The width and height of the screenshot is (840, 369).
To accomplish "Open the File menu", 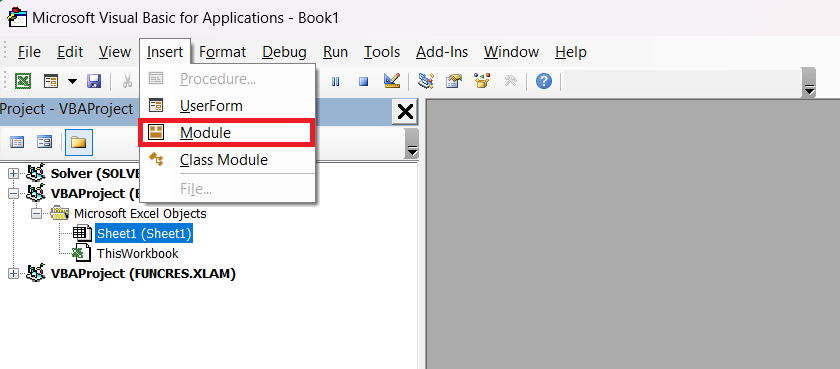I will click(x=29, y=52).
